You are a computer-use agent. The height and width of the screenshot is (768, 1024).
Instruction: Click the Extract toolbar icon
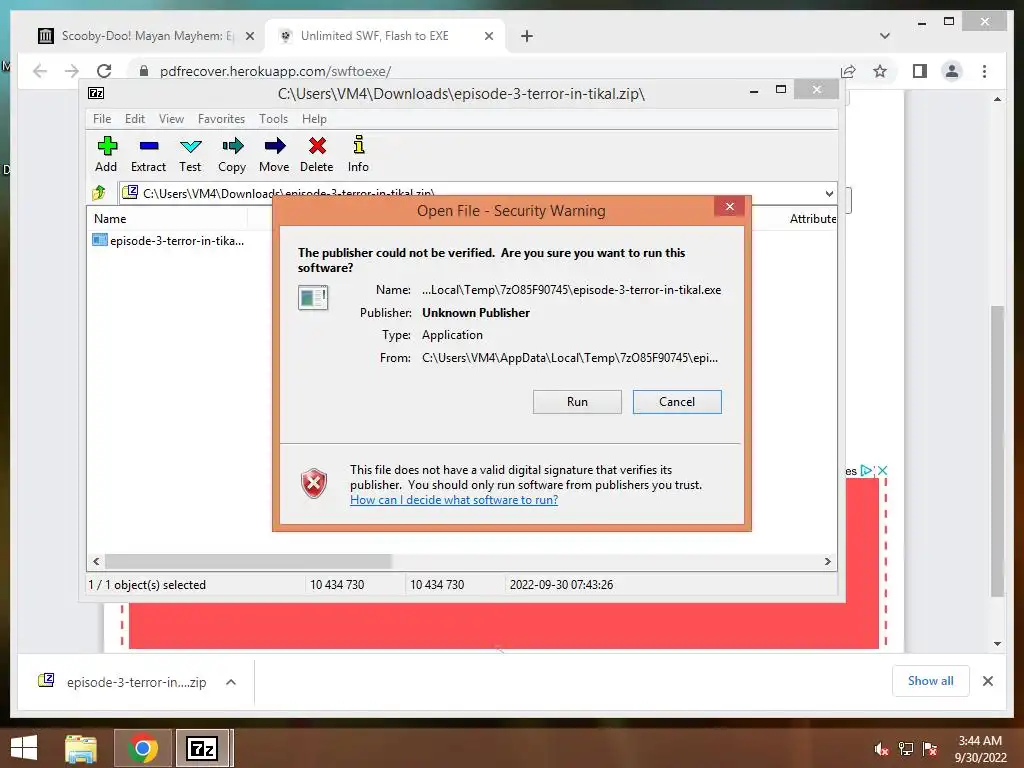point(148,154)
